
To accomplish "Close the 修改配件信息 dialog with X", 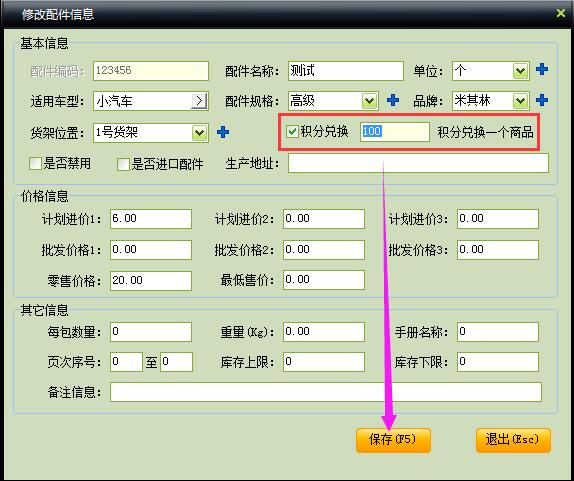I will 560,14.
